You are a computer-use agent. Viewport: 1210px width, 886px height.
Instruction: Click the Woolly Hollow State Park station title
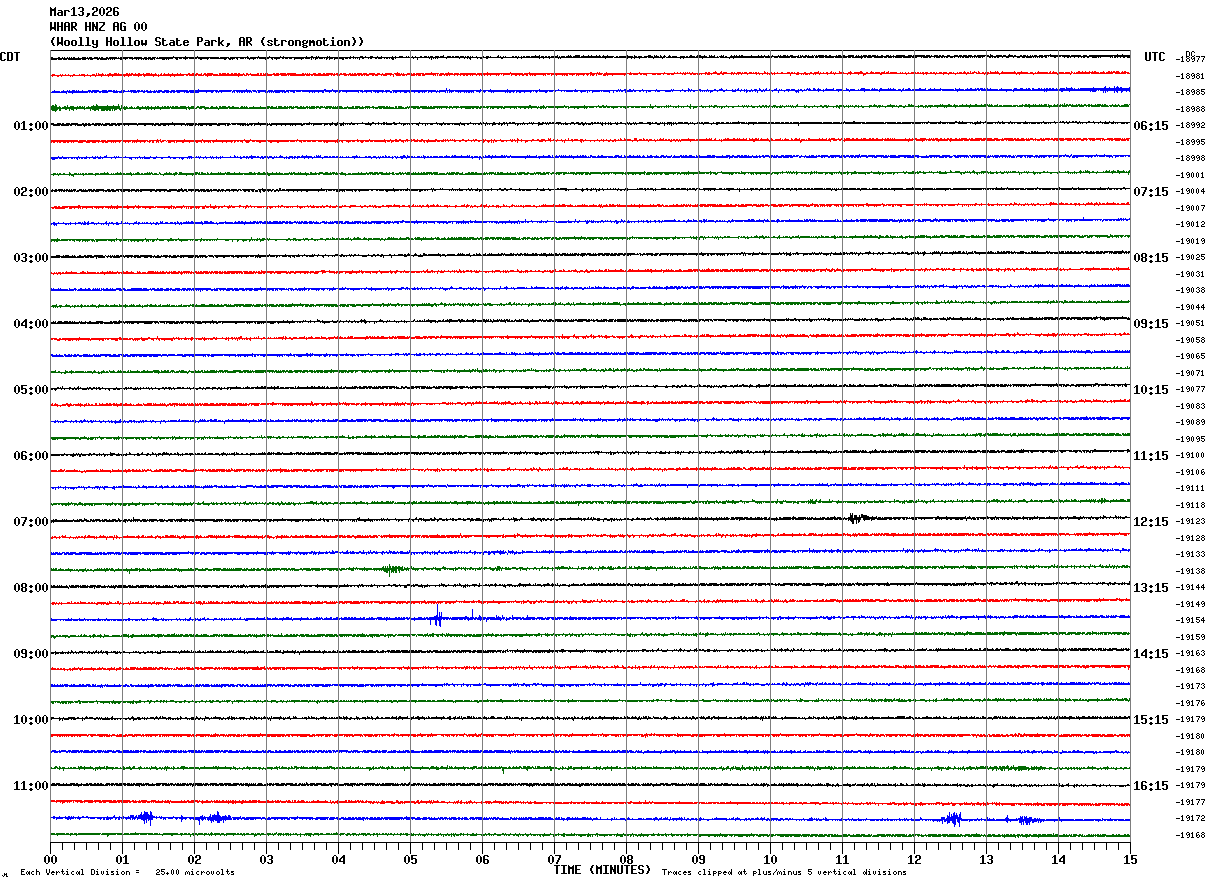click(x=207, y=42)
